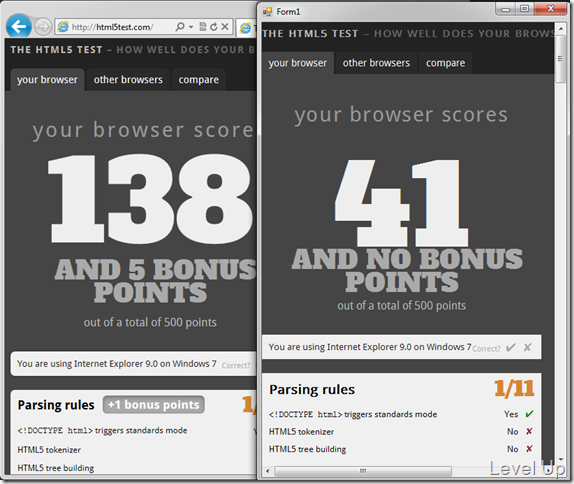Click Form1 vertical scrollbar down arrow
Screen dimensions: 574x484
click(560, 459)
